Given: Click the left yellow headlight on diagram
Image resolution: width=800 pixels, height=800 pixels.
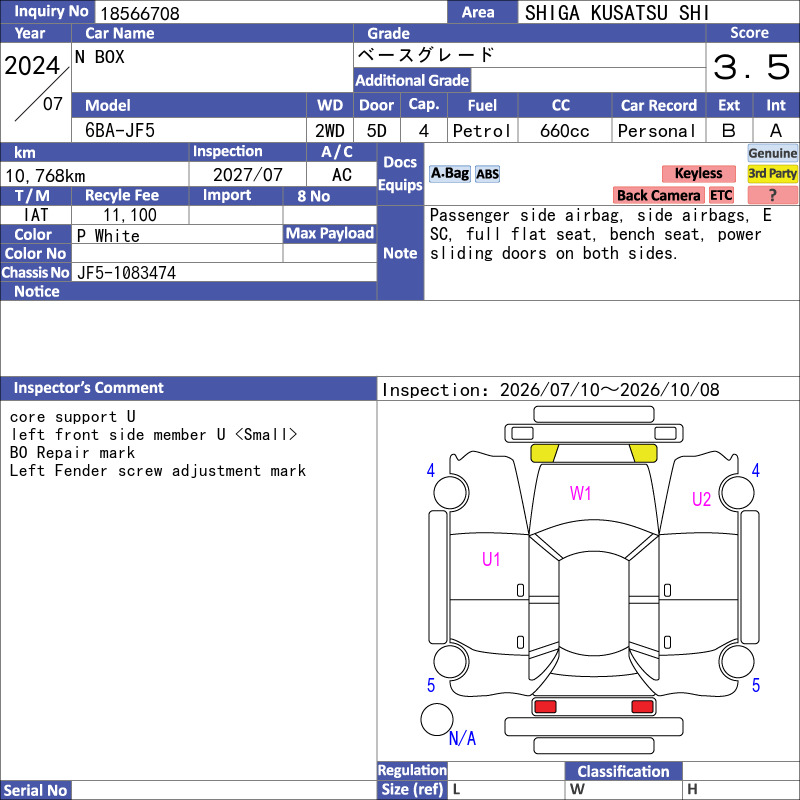Looking at the screenshot, I should coord(544,453).
